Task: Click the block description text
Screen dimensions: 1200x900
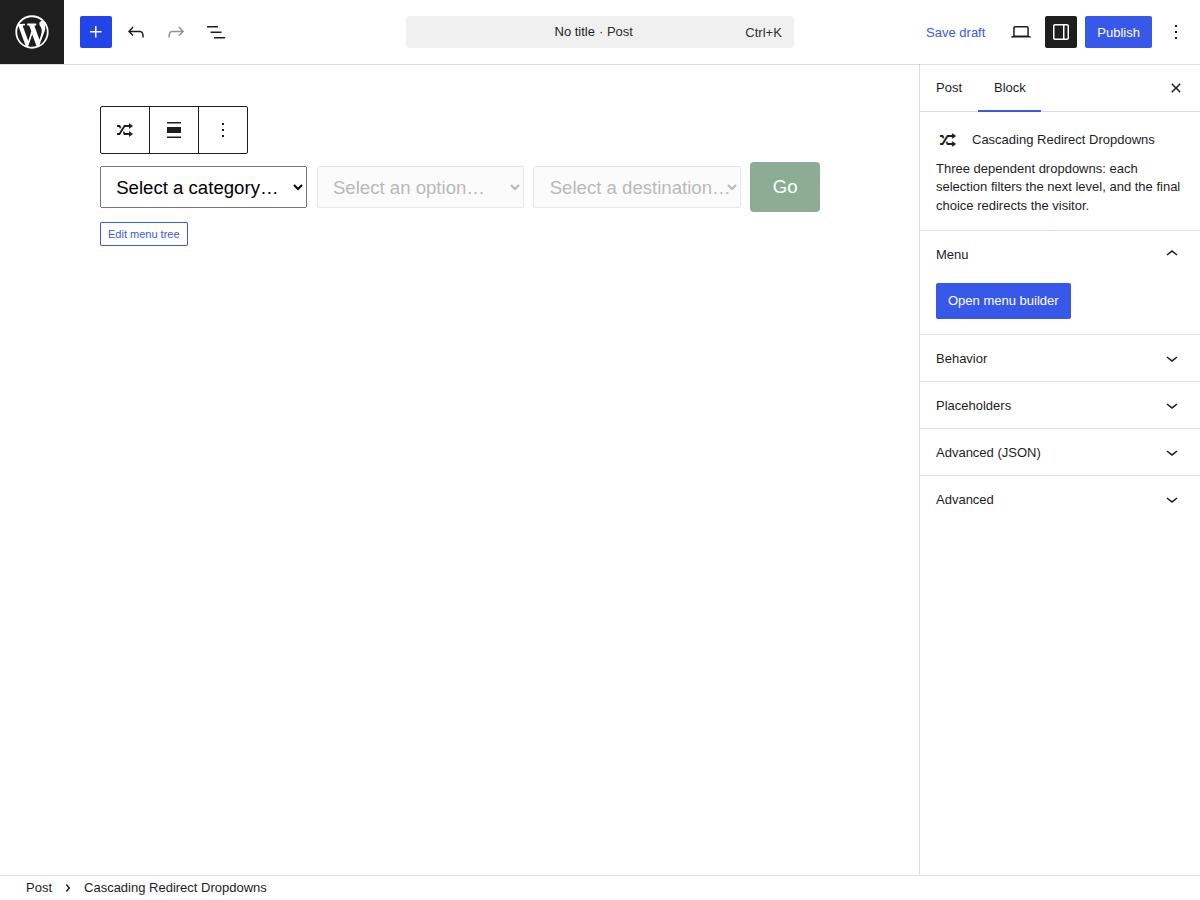Action: click(x=1058, y=187)
